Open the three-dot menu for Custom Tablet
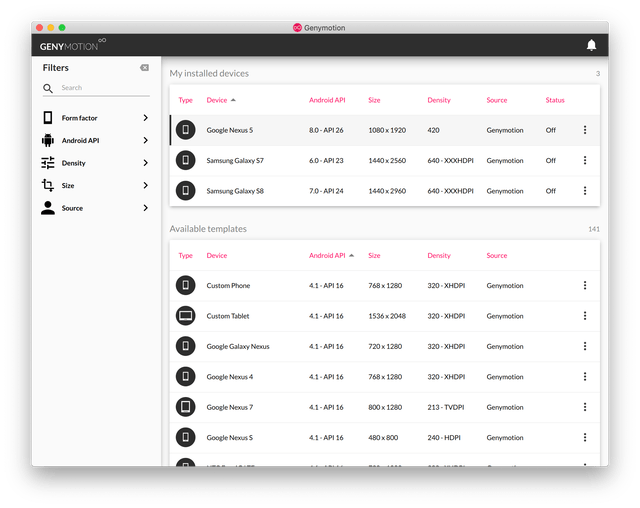 tap(585, 316)
